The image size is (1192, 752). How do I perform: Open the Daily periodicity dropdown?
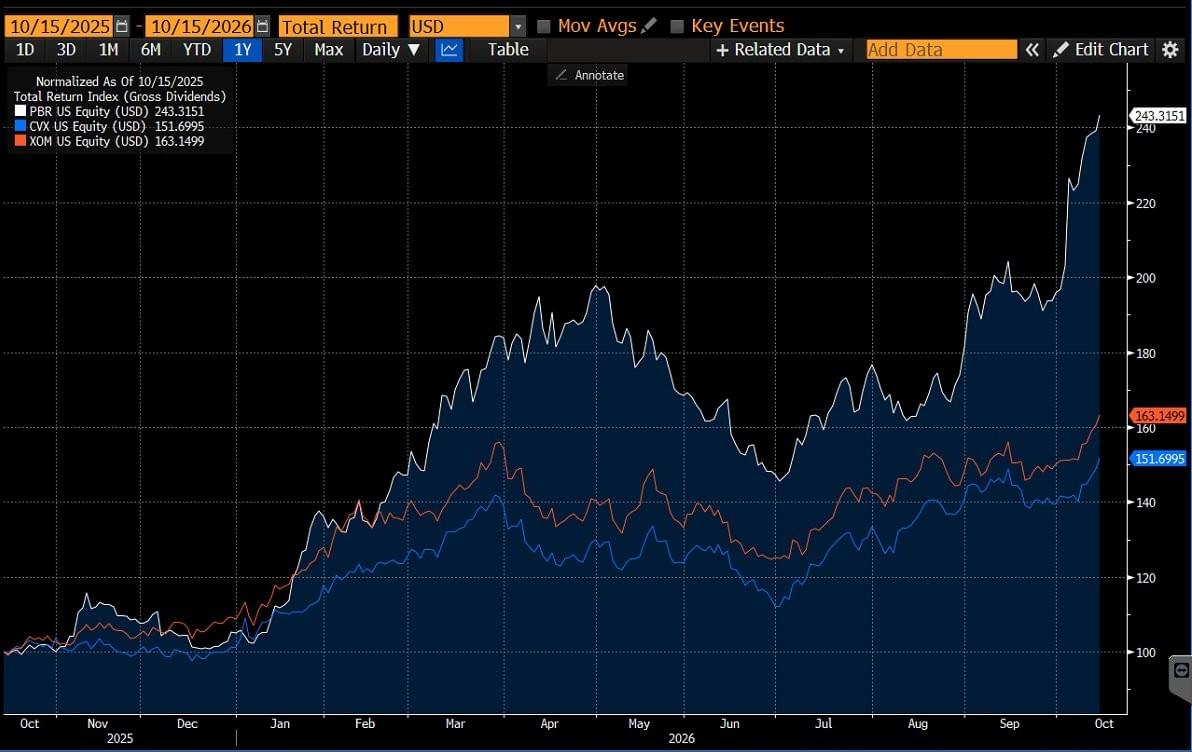(x=391, y=50)
